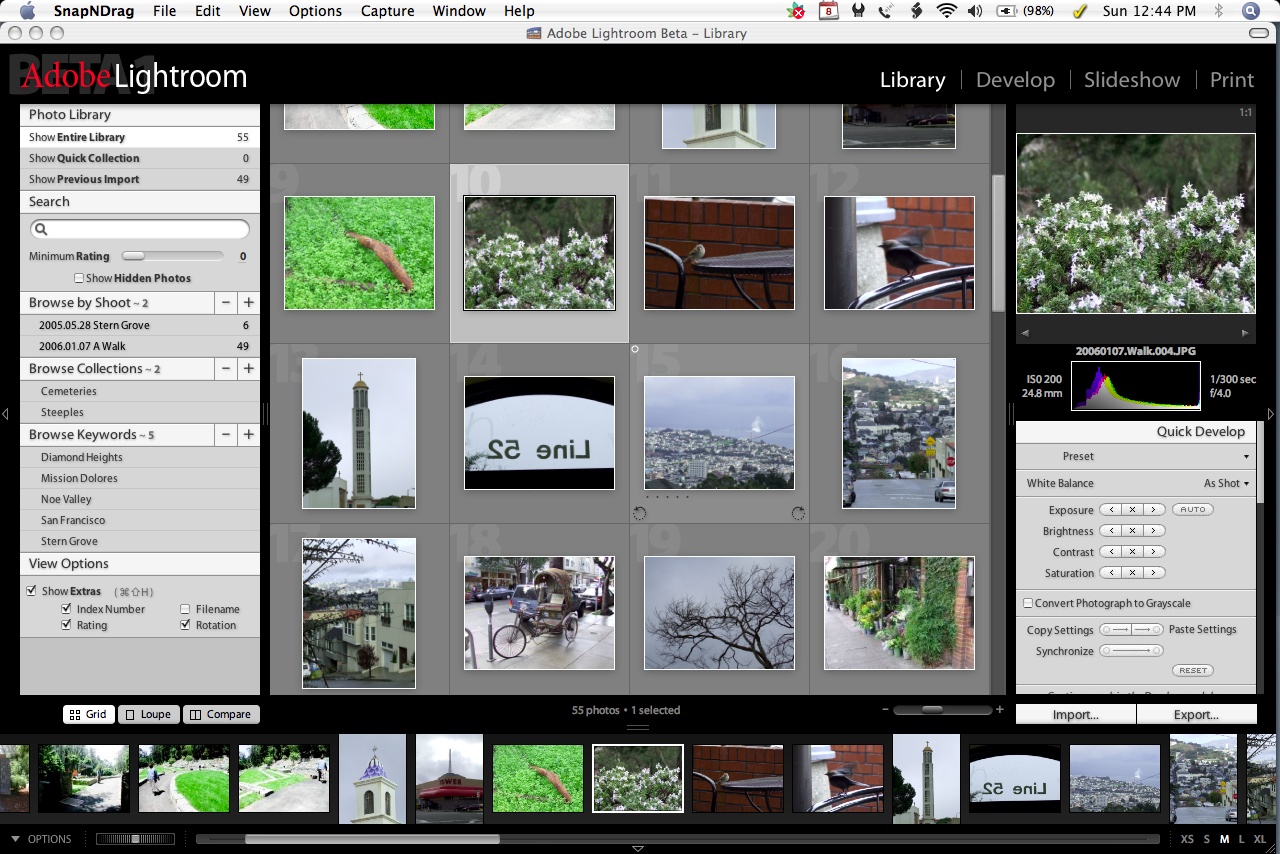
Task: Click the rotate-right icon under city photo 15
Action: coord(798,513)
